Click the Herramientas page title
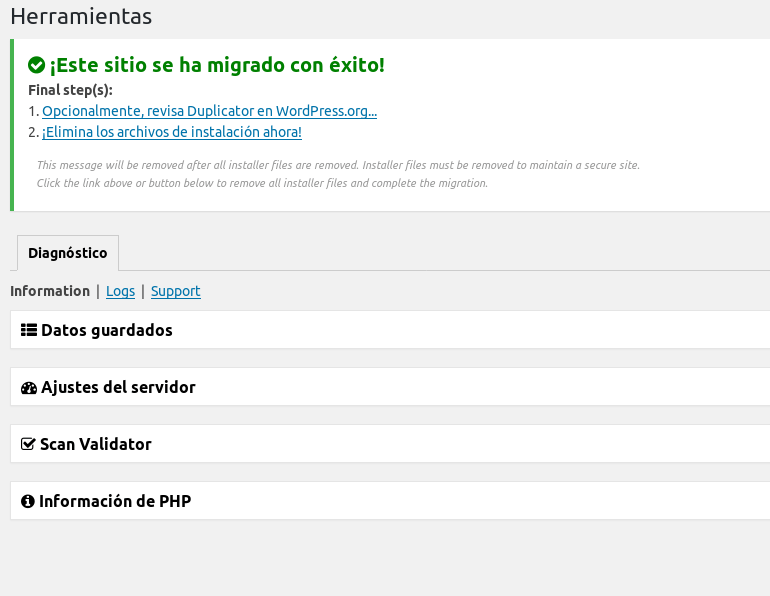770x596 pixels. [x=81, y=16]
